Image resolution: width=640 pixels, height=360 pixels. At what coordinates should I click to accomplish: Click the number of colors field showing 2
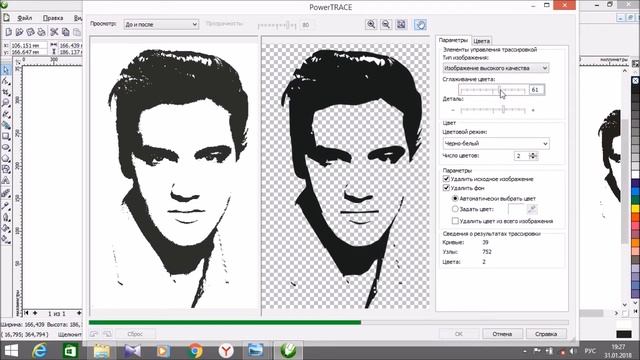click(521, 156)
